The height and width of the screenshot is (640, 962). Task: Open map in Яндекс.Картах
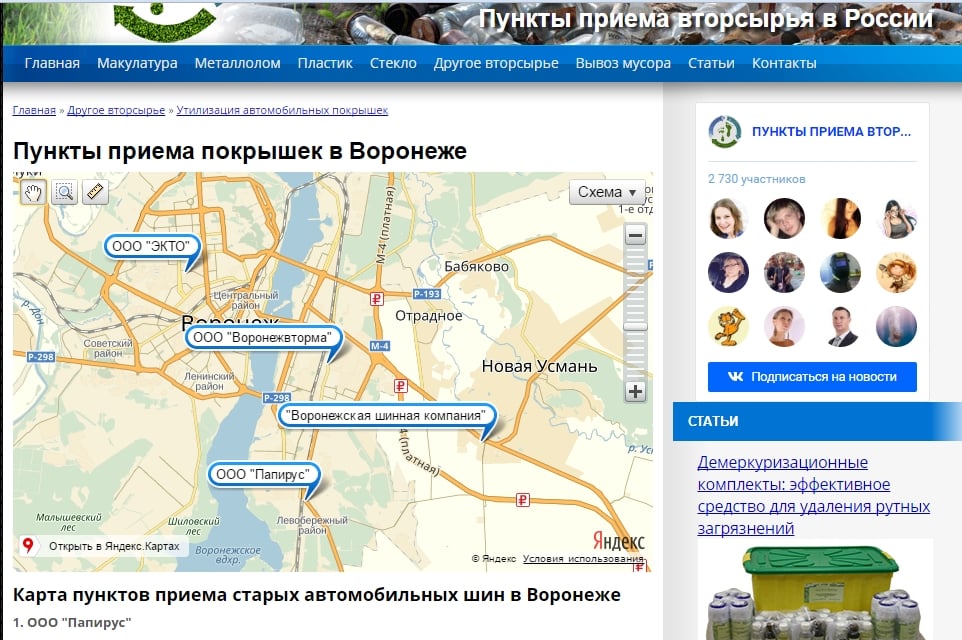114,546
